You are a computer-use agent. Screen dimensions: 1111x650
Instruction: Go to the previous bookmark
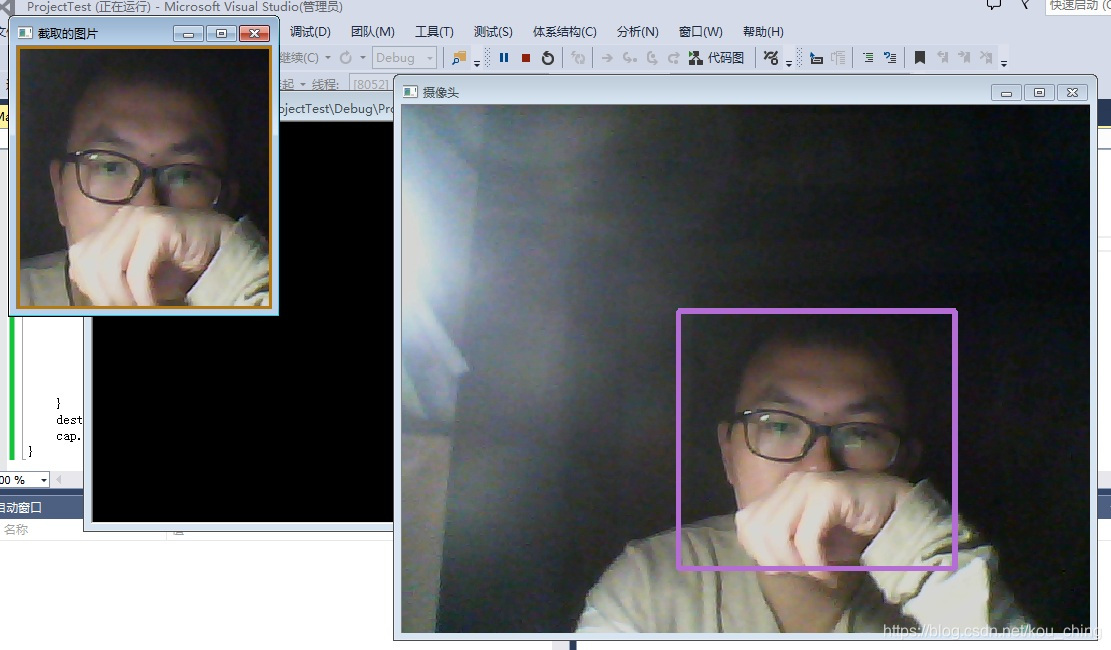(942, 58)
